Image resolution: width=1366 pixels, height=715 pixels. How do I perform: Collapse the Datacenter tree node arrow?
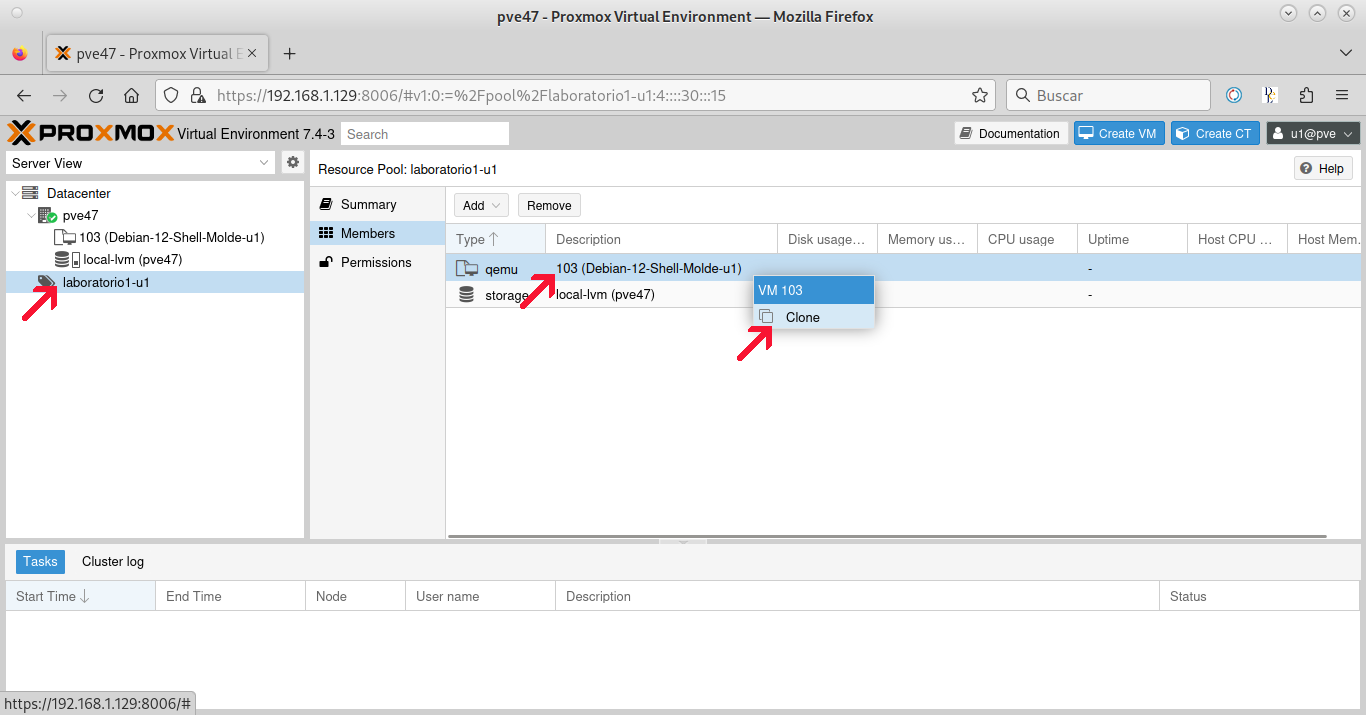[x=14, y=193]
